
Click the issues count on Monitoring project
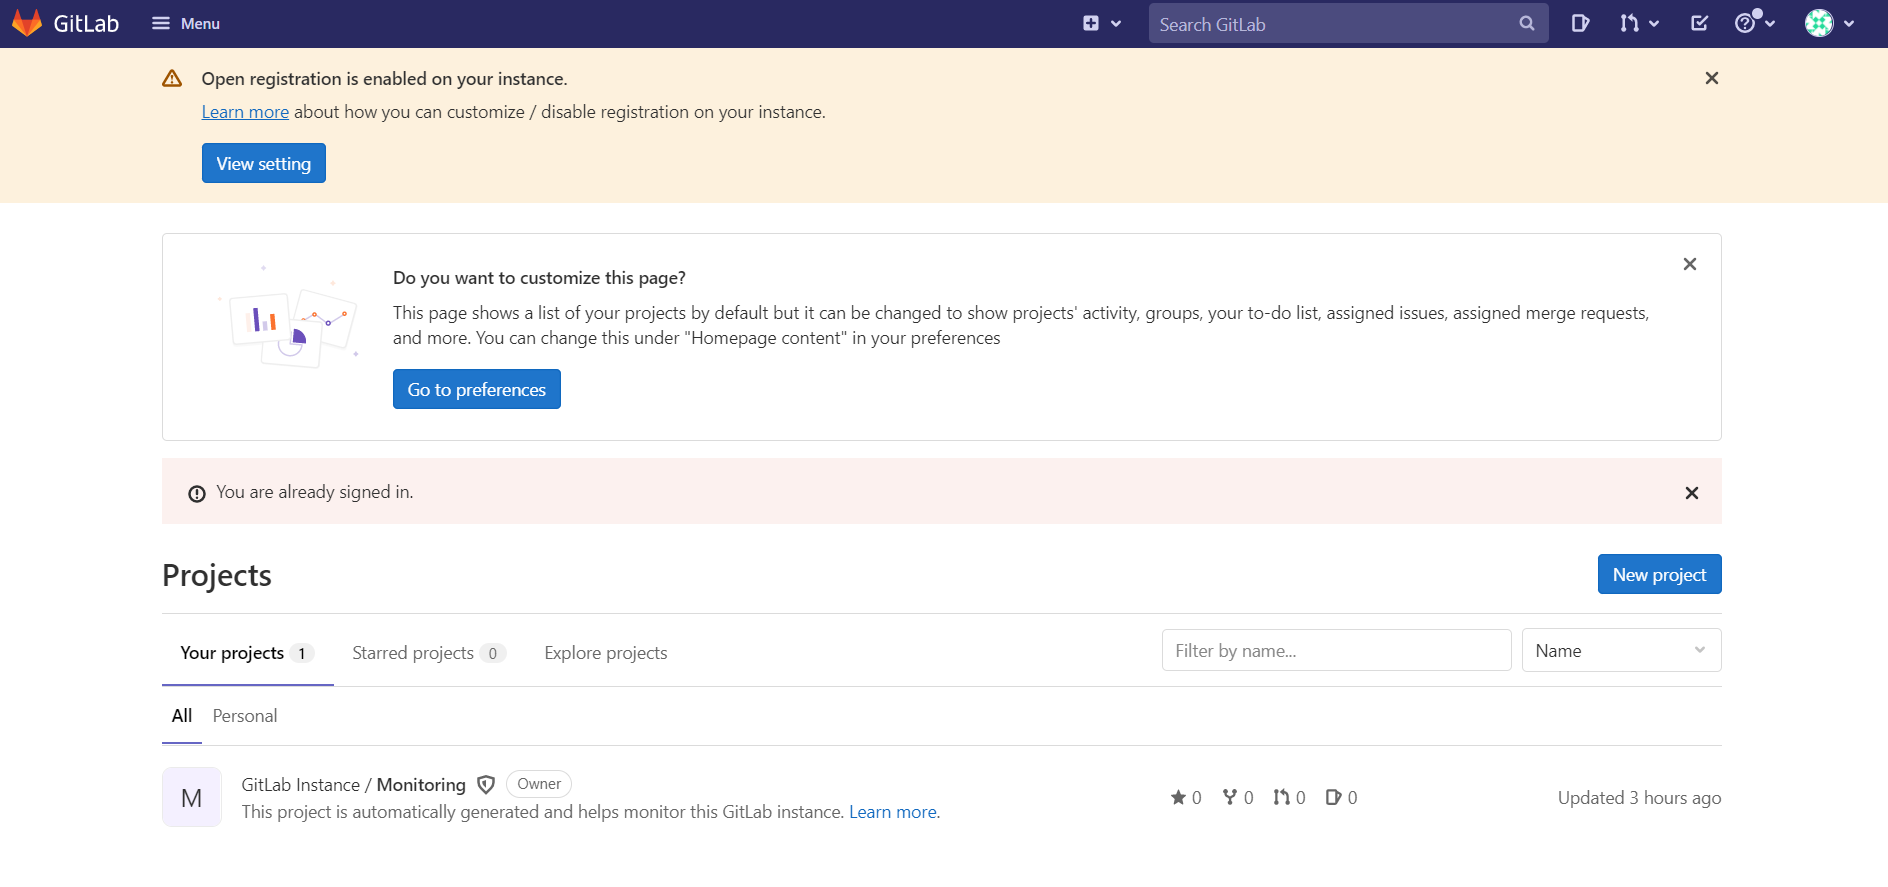1340,797
